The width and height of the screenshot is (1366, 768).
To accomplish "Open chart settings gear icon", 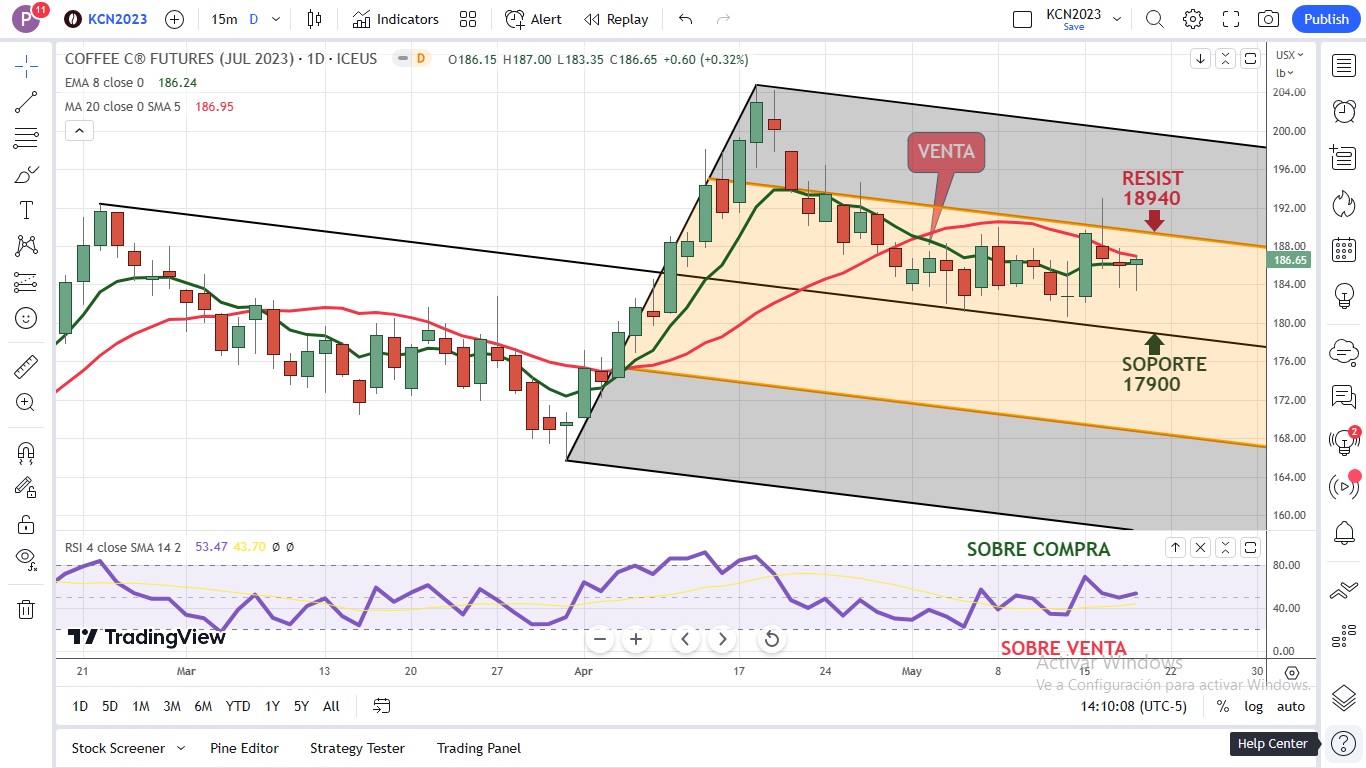I will pyautogui.click(x=1193, y=19).
